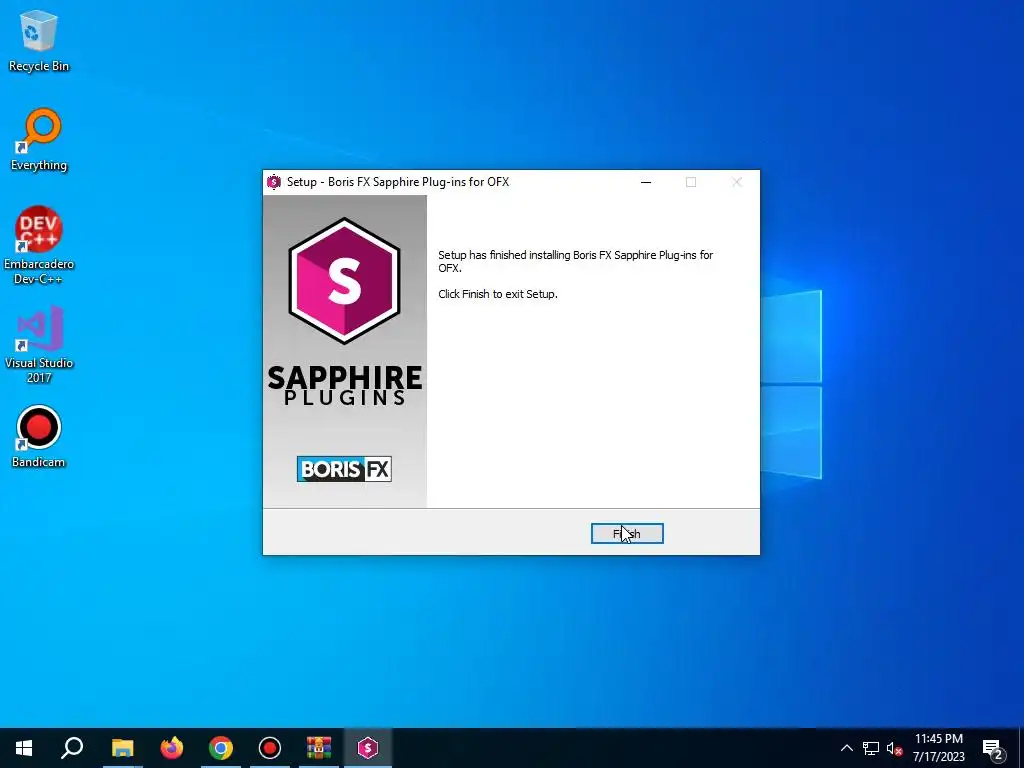The height and width of the screenshot is (768, 1024).
Task: Select the Everything search desktop shortcut
Action: pos(39,140)
